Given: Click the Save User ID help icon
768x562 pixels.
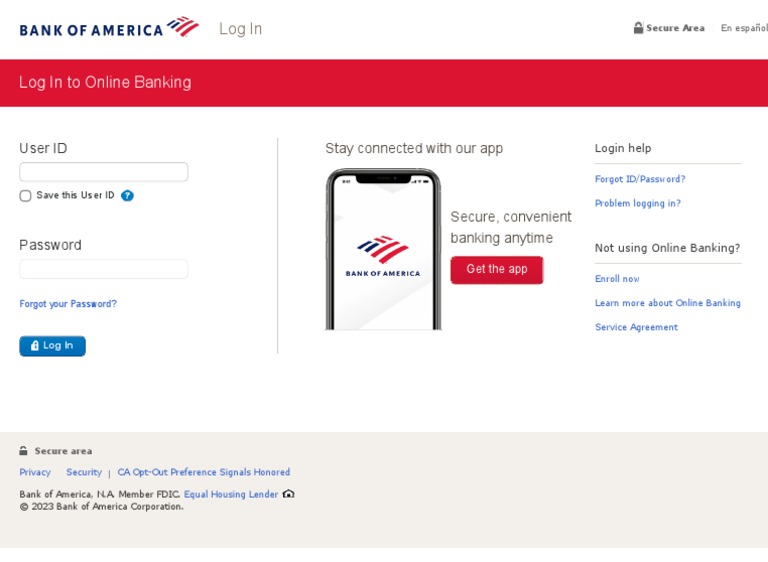Looking at the screenshot, I should pyautogui.click(x=127, y=196).
